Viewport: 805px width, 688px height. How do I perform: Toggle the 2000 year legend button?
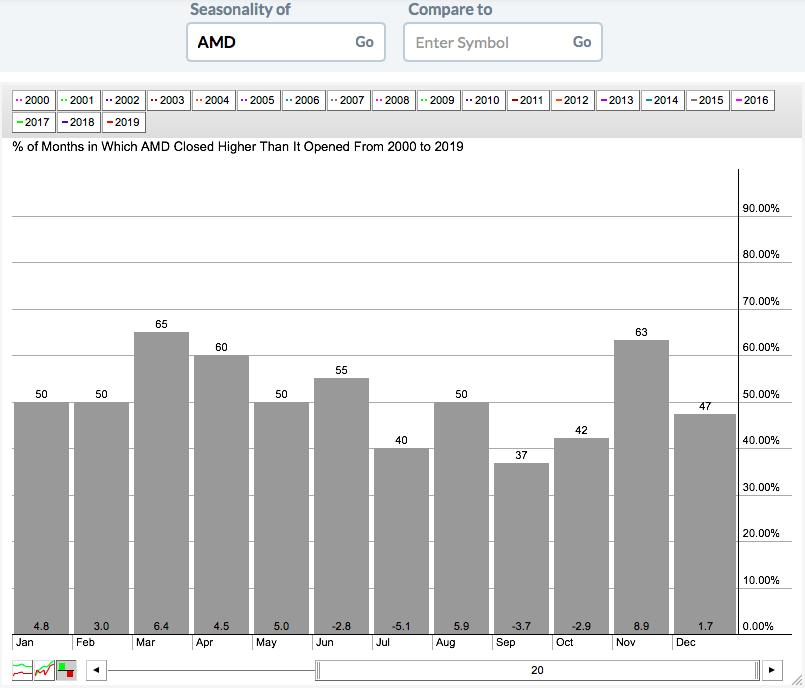point(33,100)
